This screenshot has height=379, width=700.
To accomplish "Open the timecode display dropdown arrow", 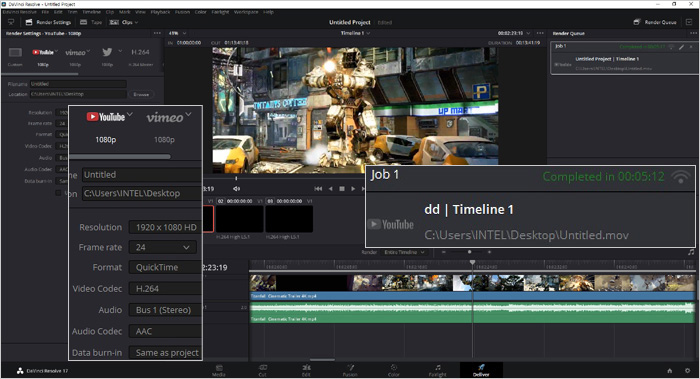I will pos(529,33).
